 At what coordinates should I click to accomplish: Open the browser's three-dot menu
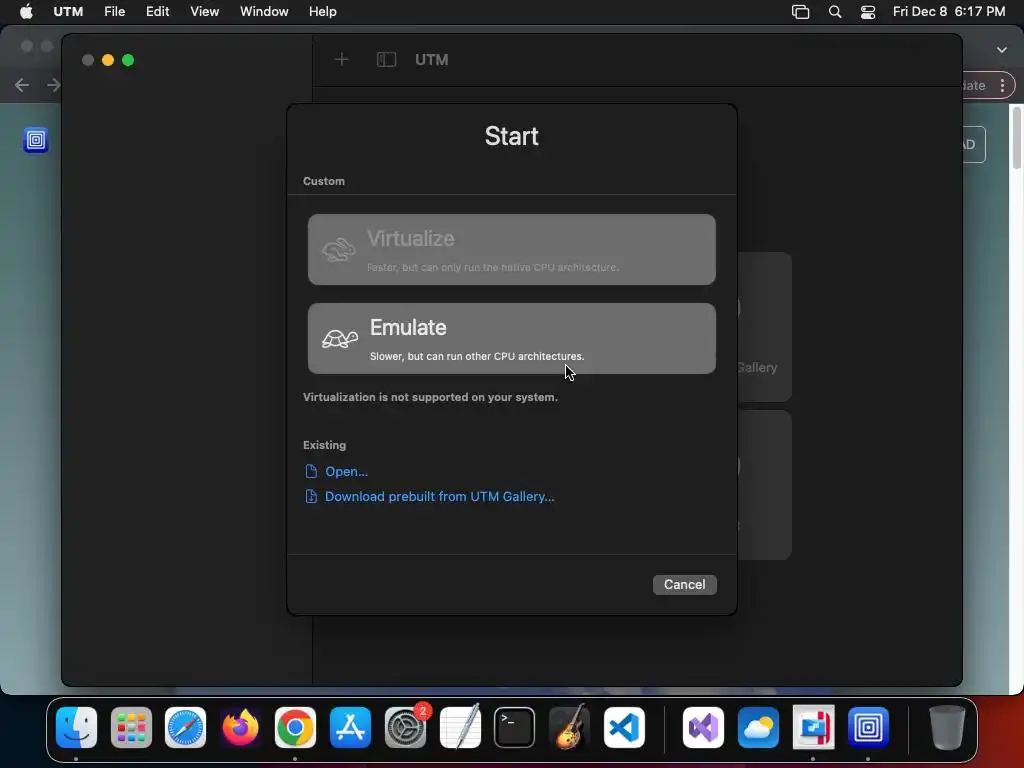click(x=1002, y=85)
